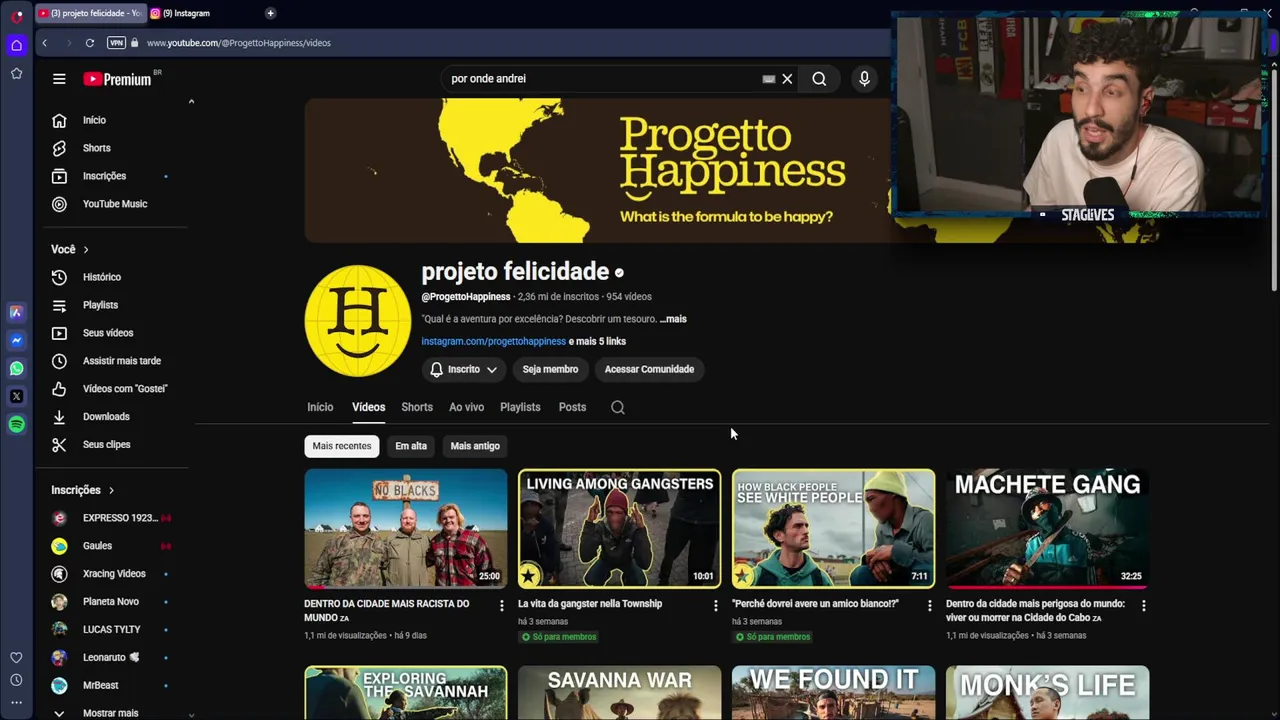Reload the page with refresh icon
This screenshot has height=720, width=1280.
point(90,43)
